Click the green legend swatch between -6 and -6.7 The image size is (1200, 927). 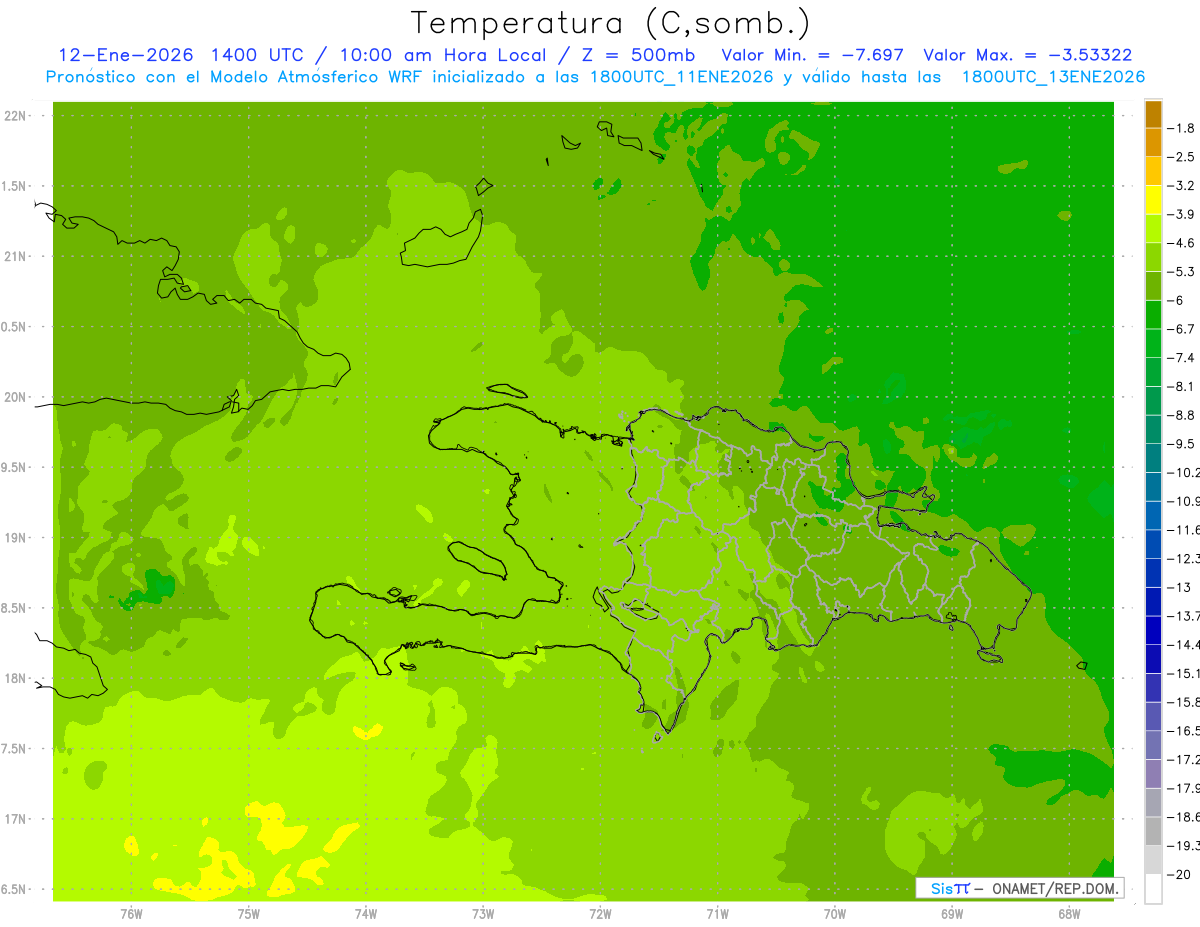(x=1153, y=315)
